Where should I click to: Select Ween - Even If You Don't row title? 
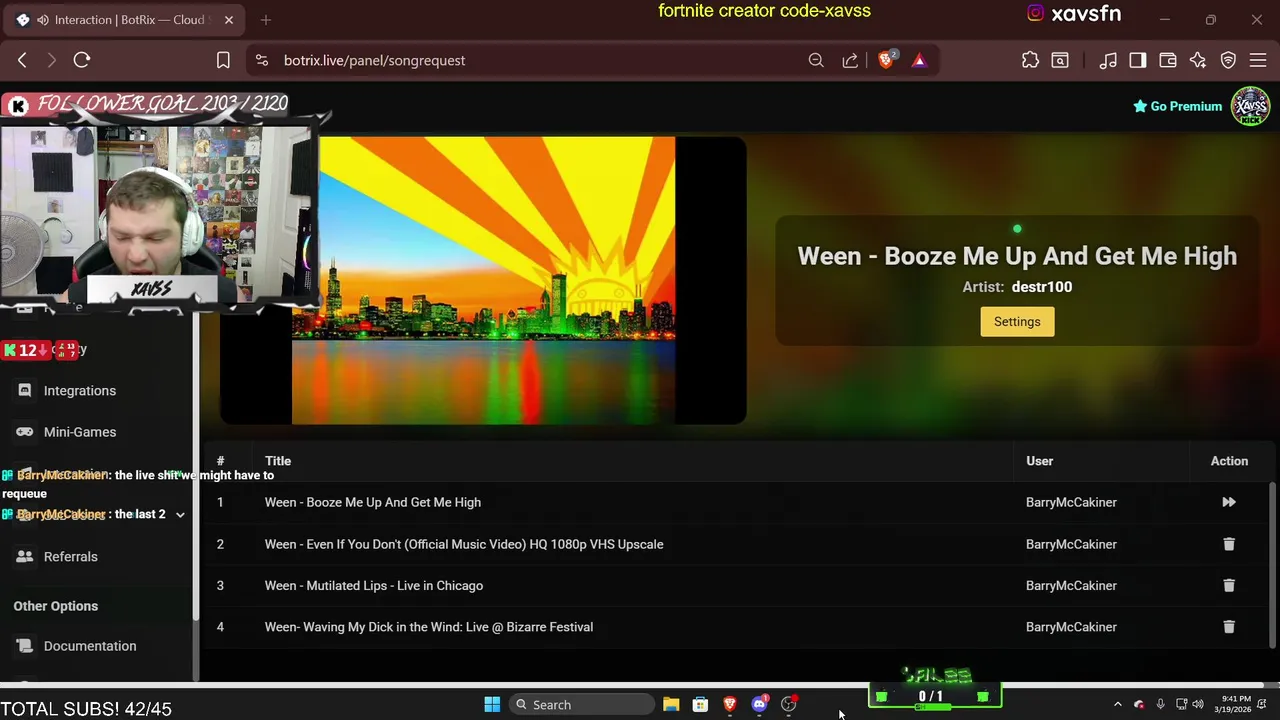pyautogui.click(x=464, y=544)
